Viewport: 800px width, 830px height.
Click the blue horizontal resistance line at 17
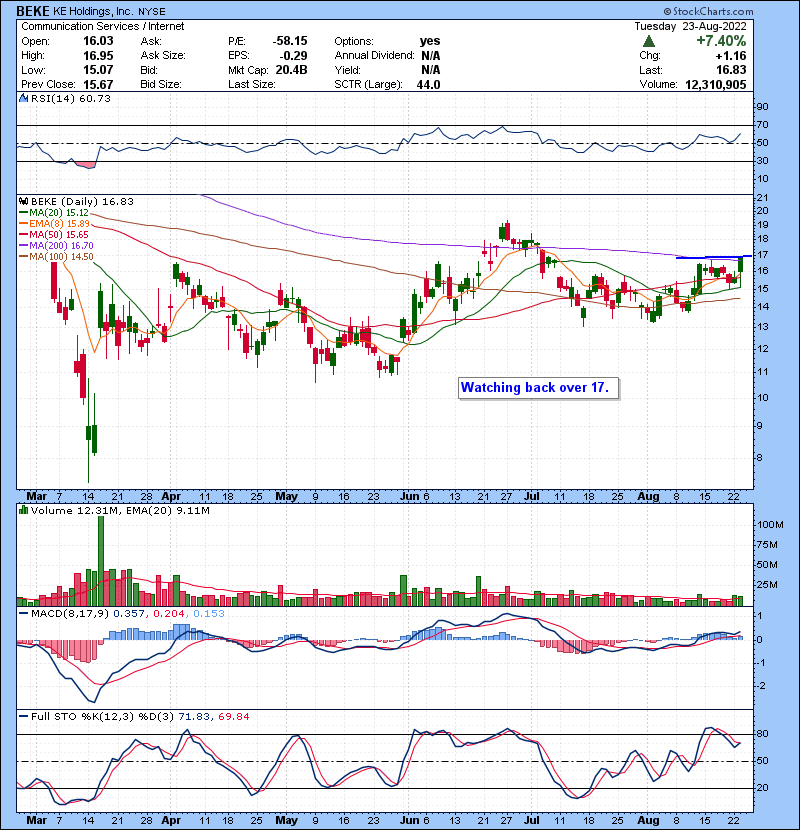[x=714, y=257]
